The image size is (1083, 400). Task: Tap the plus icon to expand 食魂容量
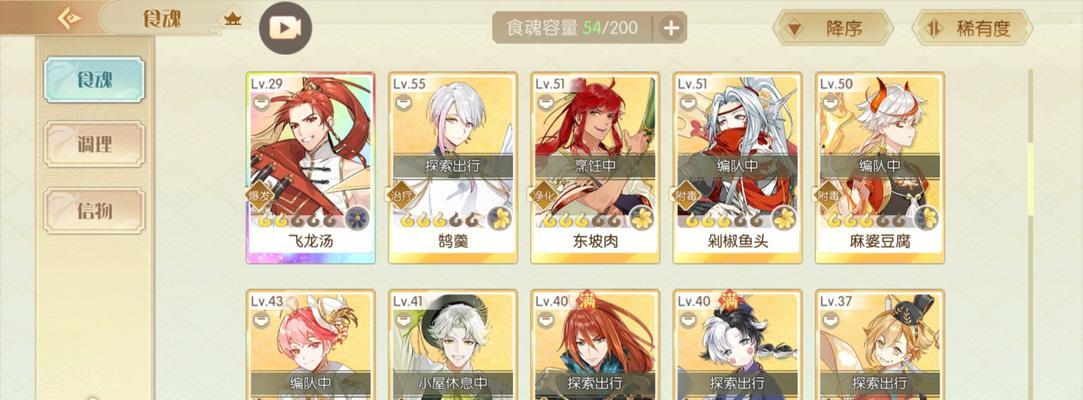point(671,28)
